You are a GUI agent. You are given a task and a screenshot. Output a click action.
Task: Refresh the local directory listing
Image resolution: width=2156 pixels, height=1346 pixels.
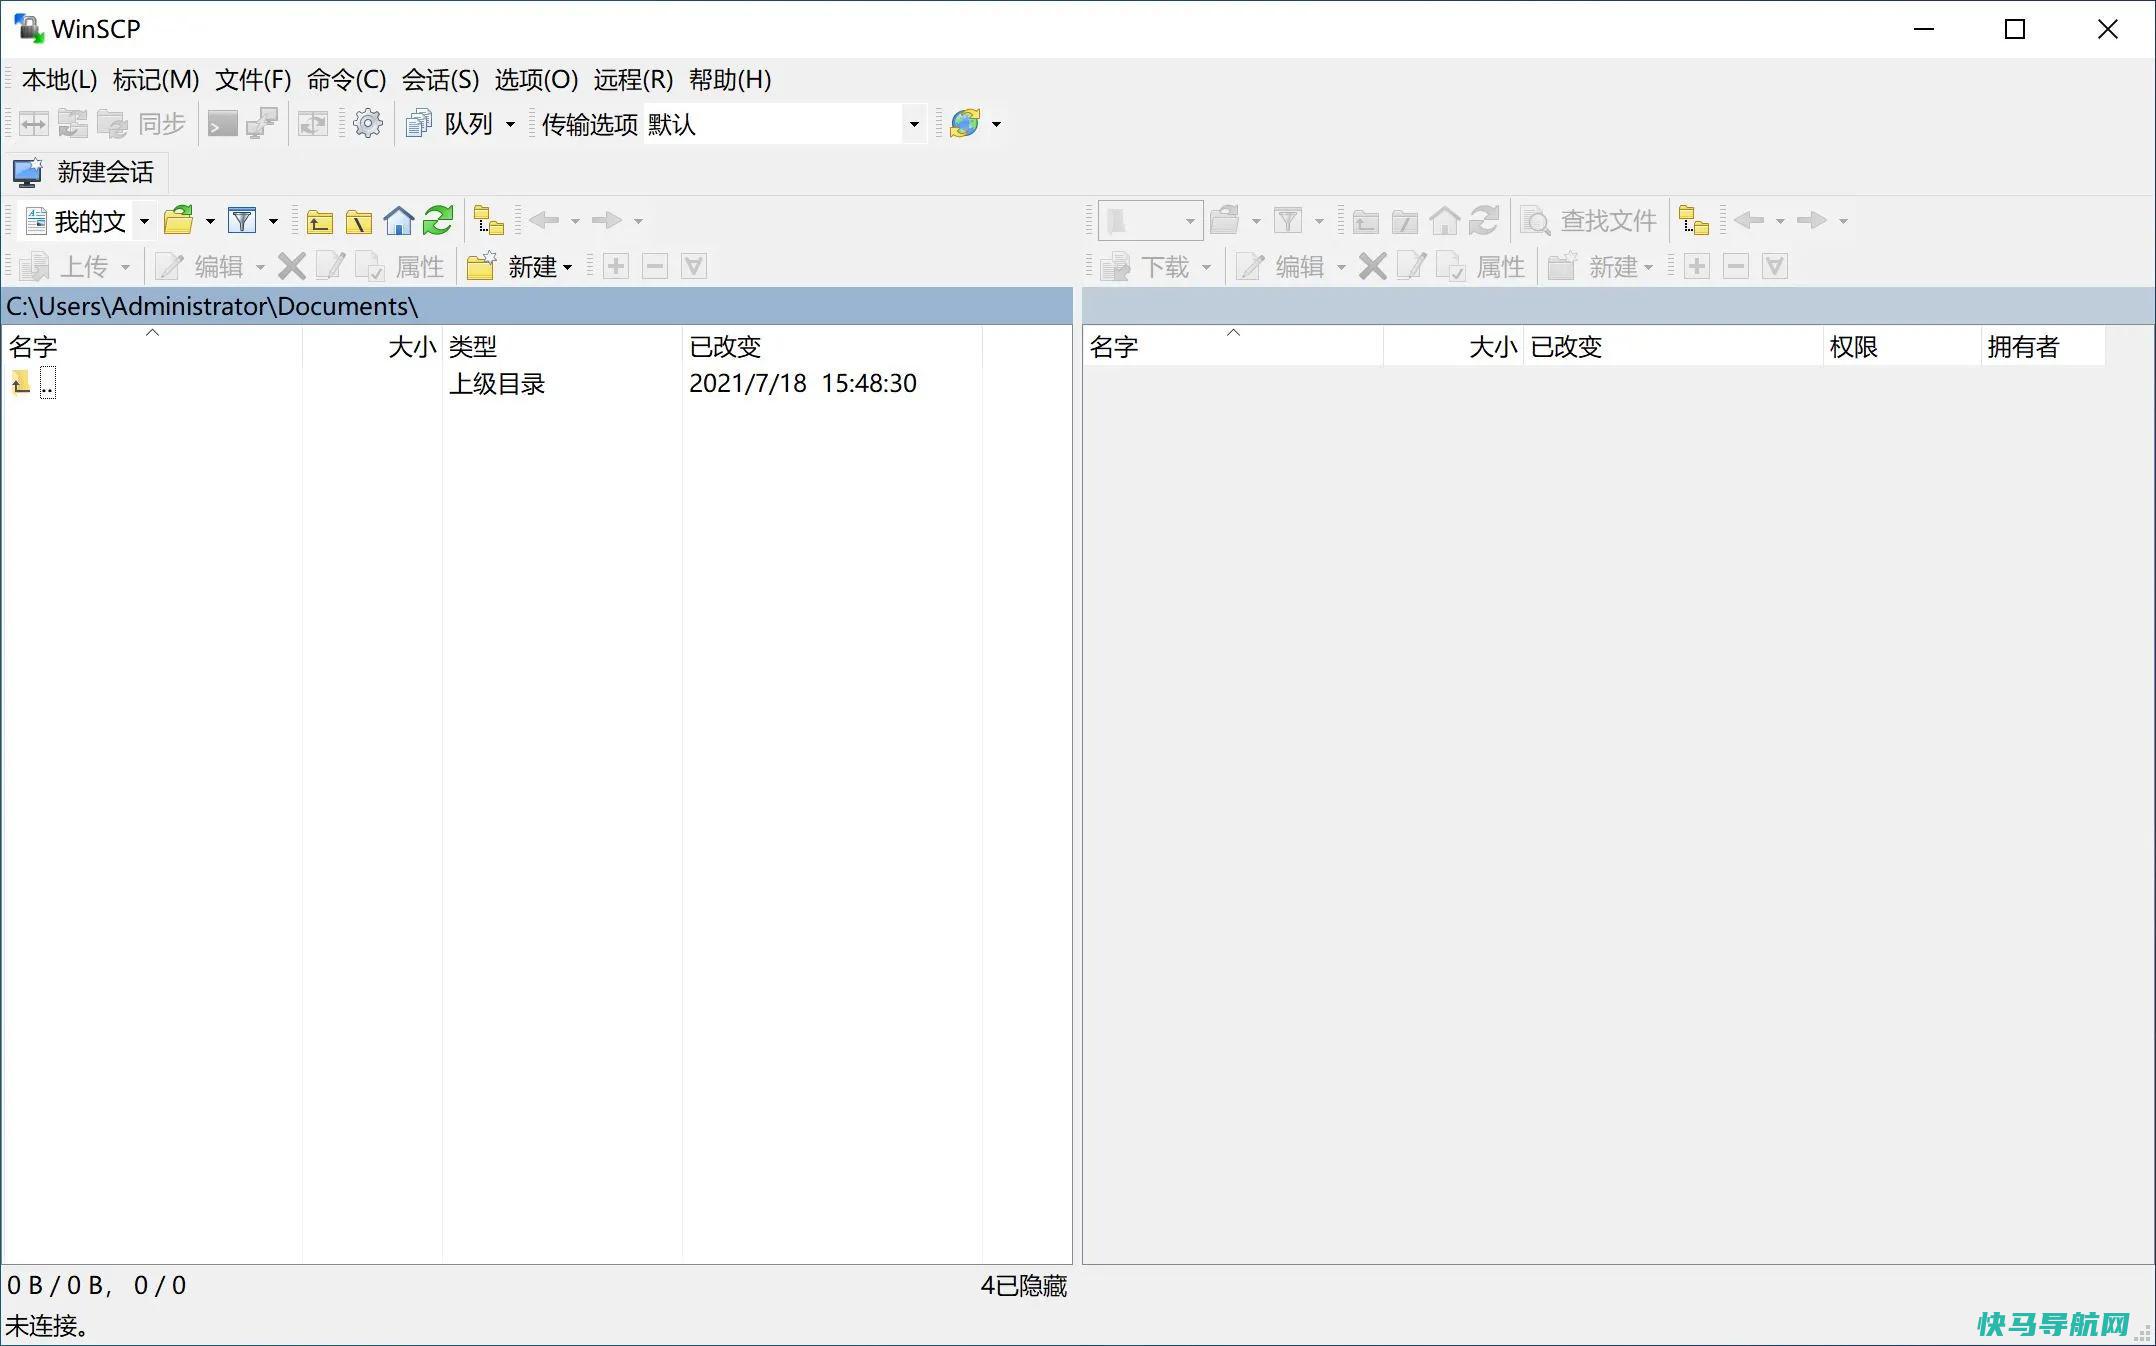click(438, 221)
